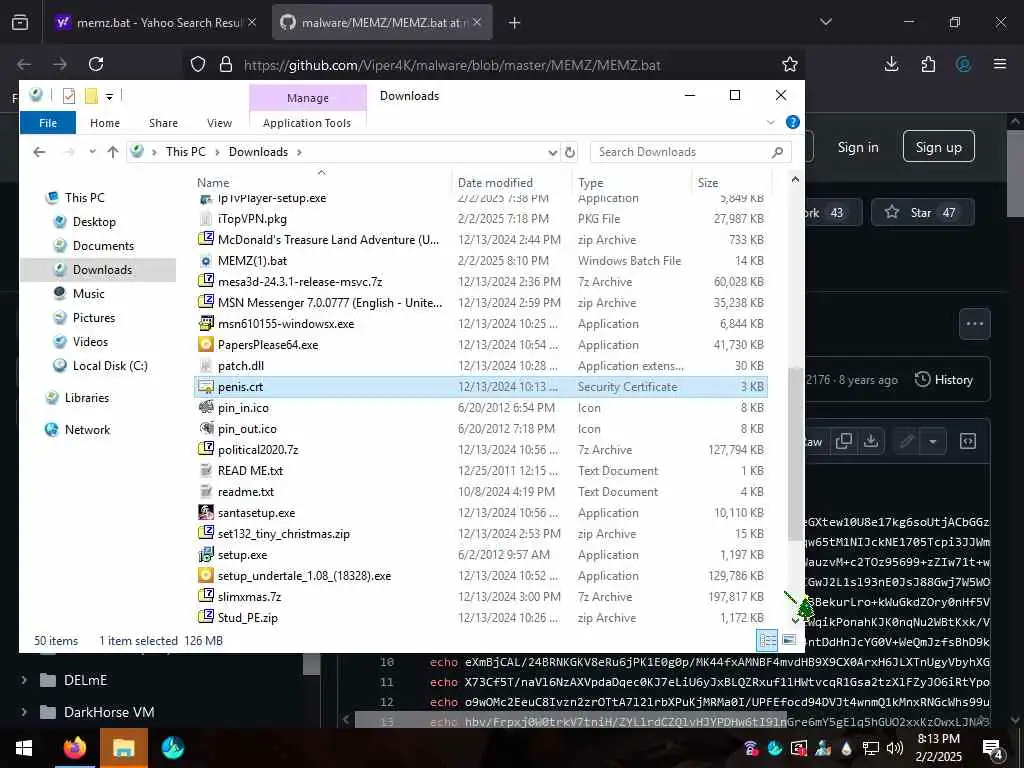Open the list all tabs dropdown
1024x768 pixels.
coord(826,22)
